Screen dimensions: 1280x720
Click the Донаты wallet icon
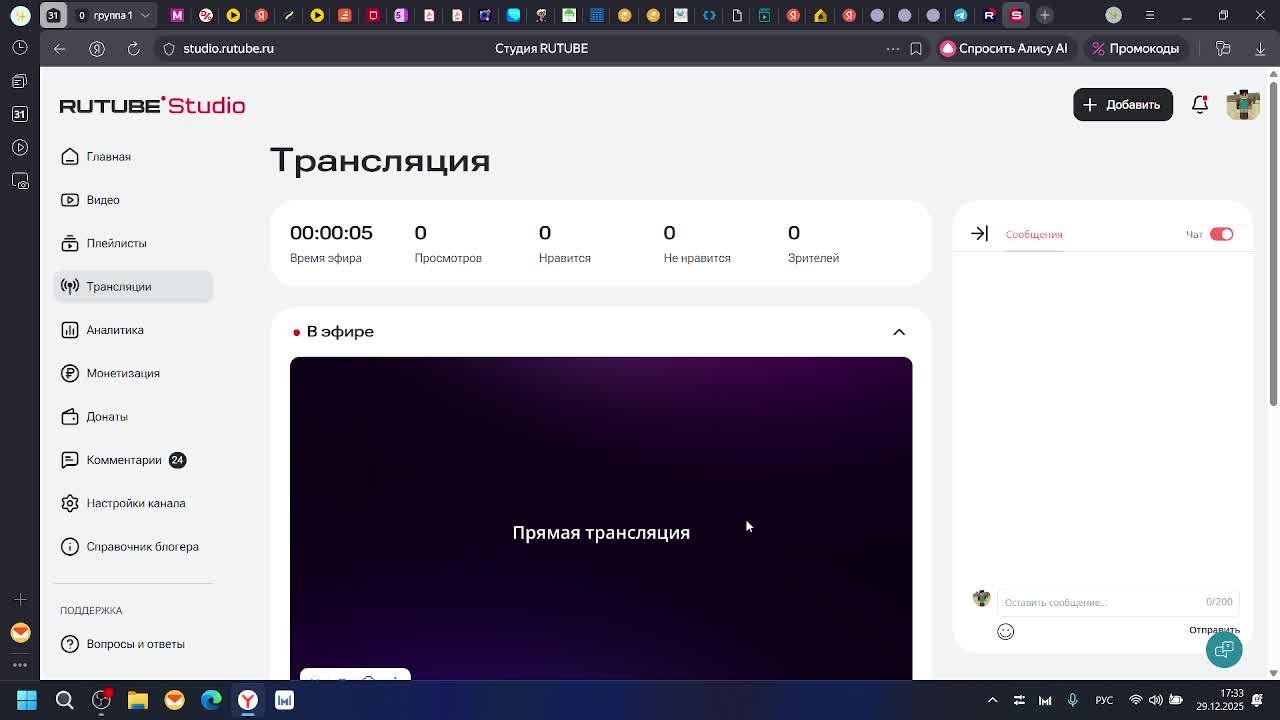click(70, 416)
